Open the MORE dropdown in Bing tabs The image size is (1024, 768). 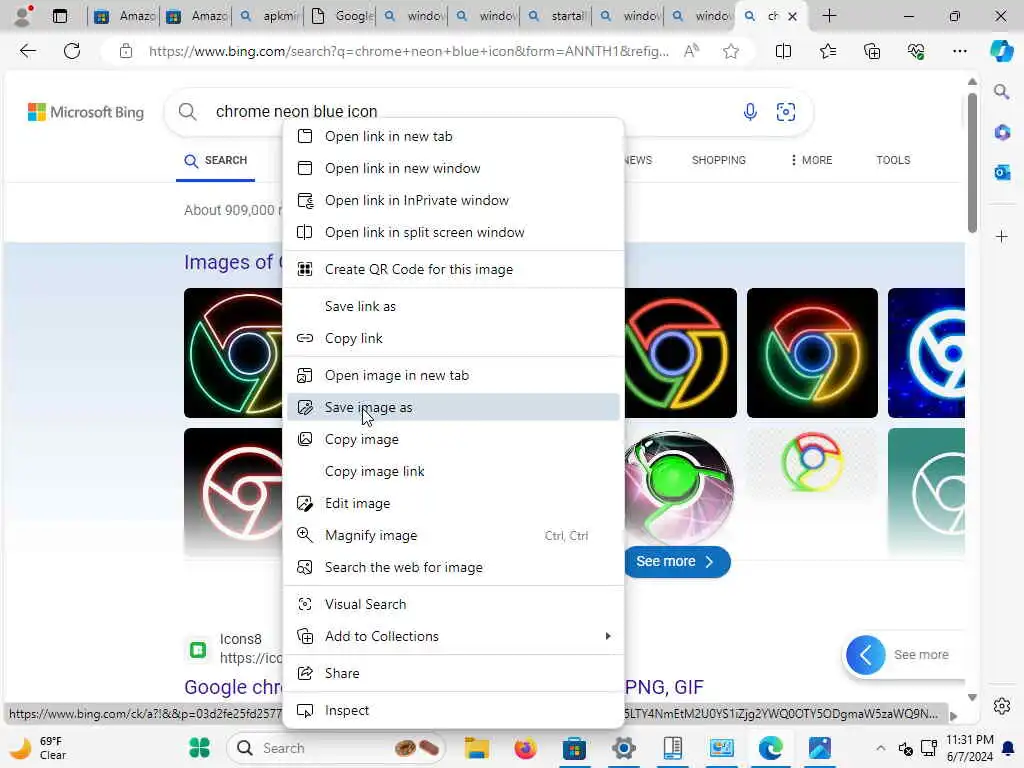[x=811, y=160]
